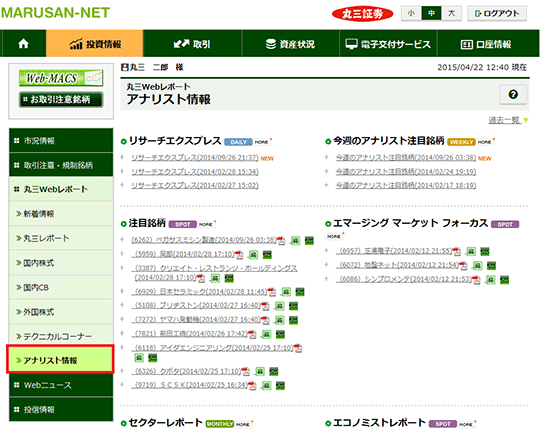Open 今週のアナリスト注目銘柄 2014/02/17 18:19 report
This screenshot has height=444, width=540.
[x=406, y=185]
